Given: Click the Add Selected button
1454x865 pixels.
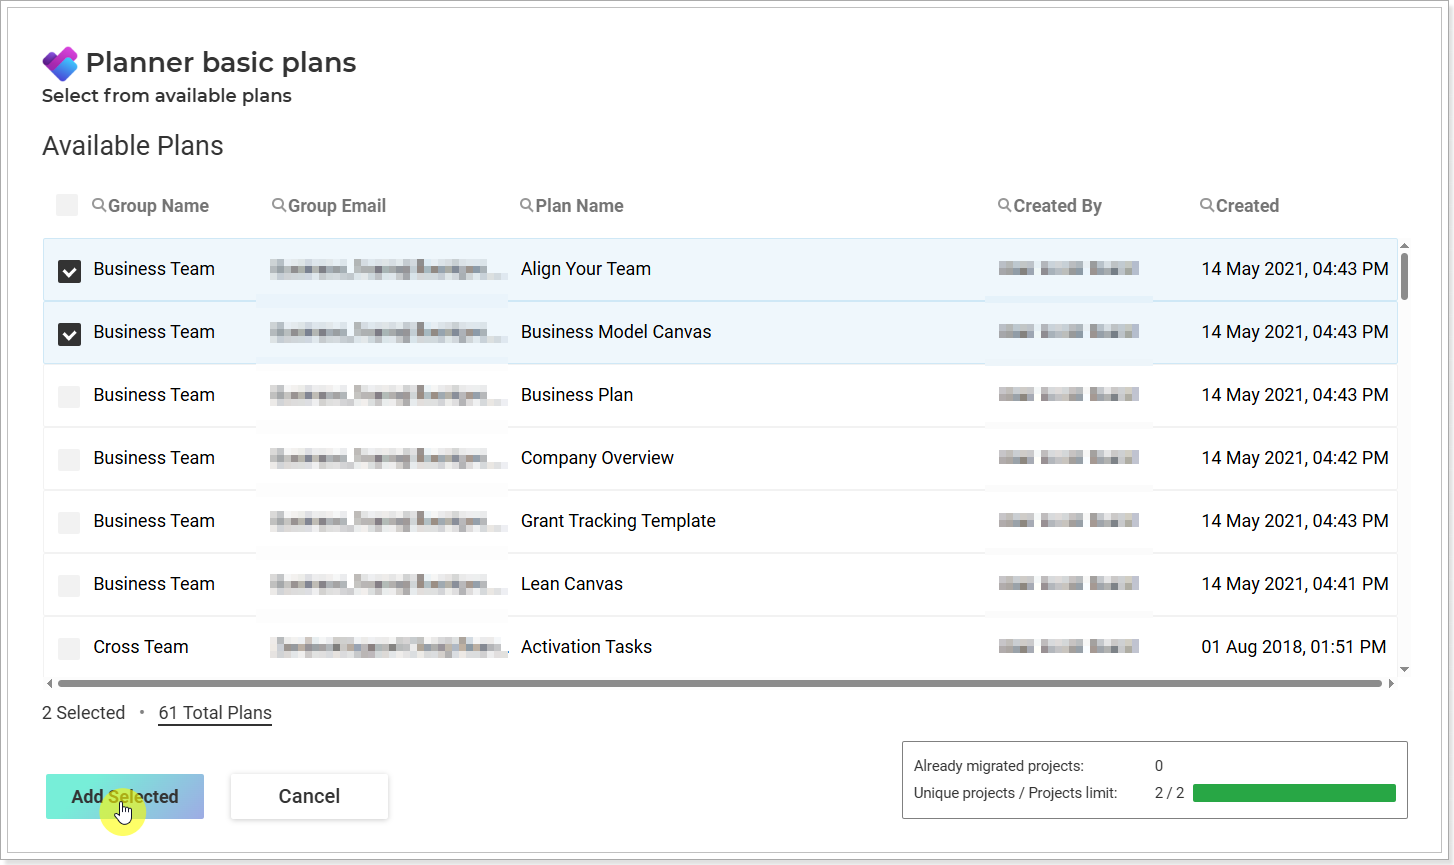Looking at the screenshot, I should 125,796.
